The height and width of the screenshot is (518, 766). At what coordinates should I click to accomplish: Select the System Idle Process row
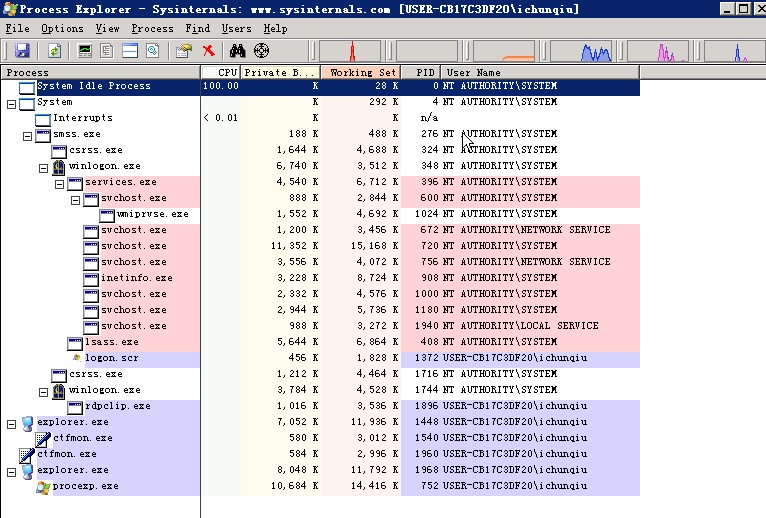coord(320,86)
